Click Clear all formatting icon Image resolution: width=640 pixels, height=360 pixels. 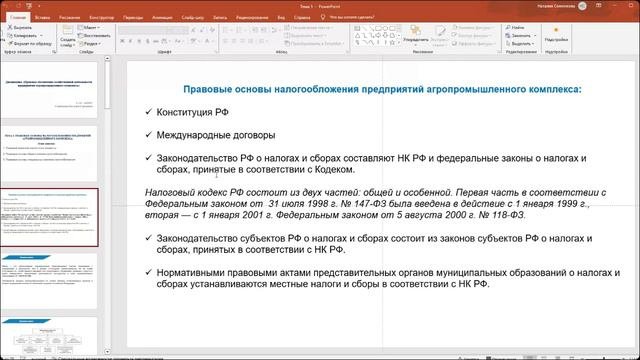tap(212, 30)
